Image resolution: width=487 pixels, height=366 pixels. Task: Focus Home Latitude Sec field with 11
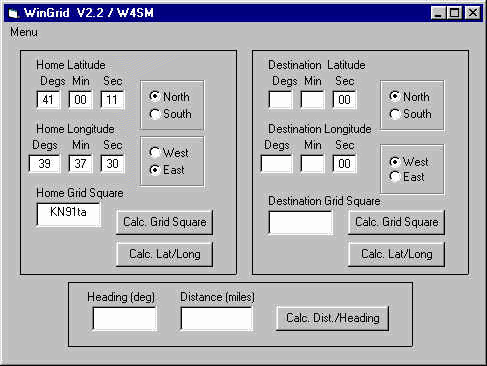point(112,100)
